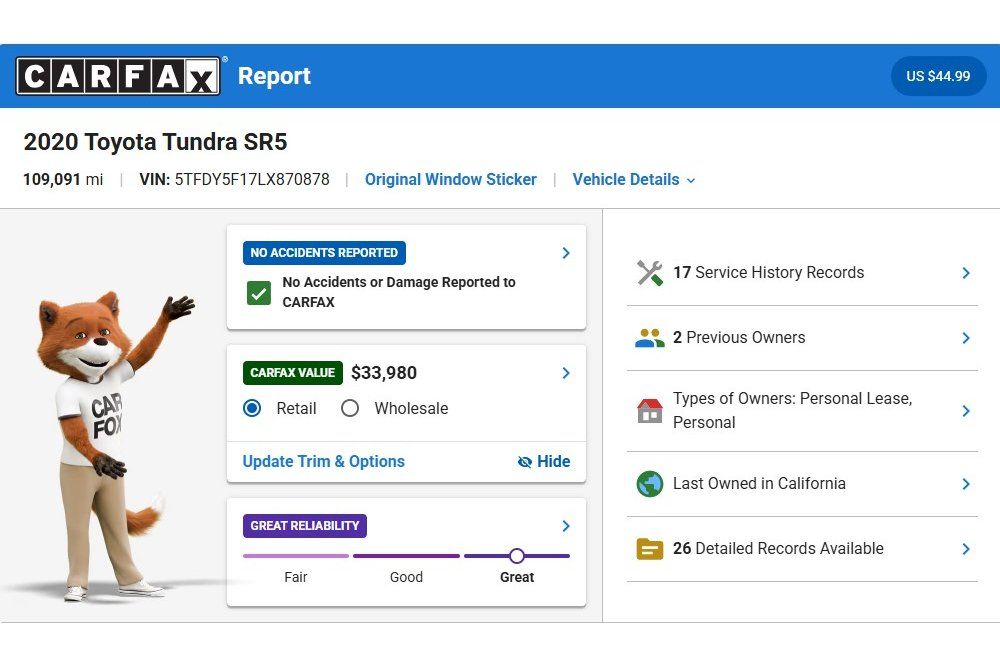Click the 109,091 mi mileage text

tap(63, 180)
